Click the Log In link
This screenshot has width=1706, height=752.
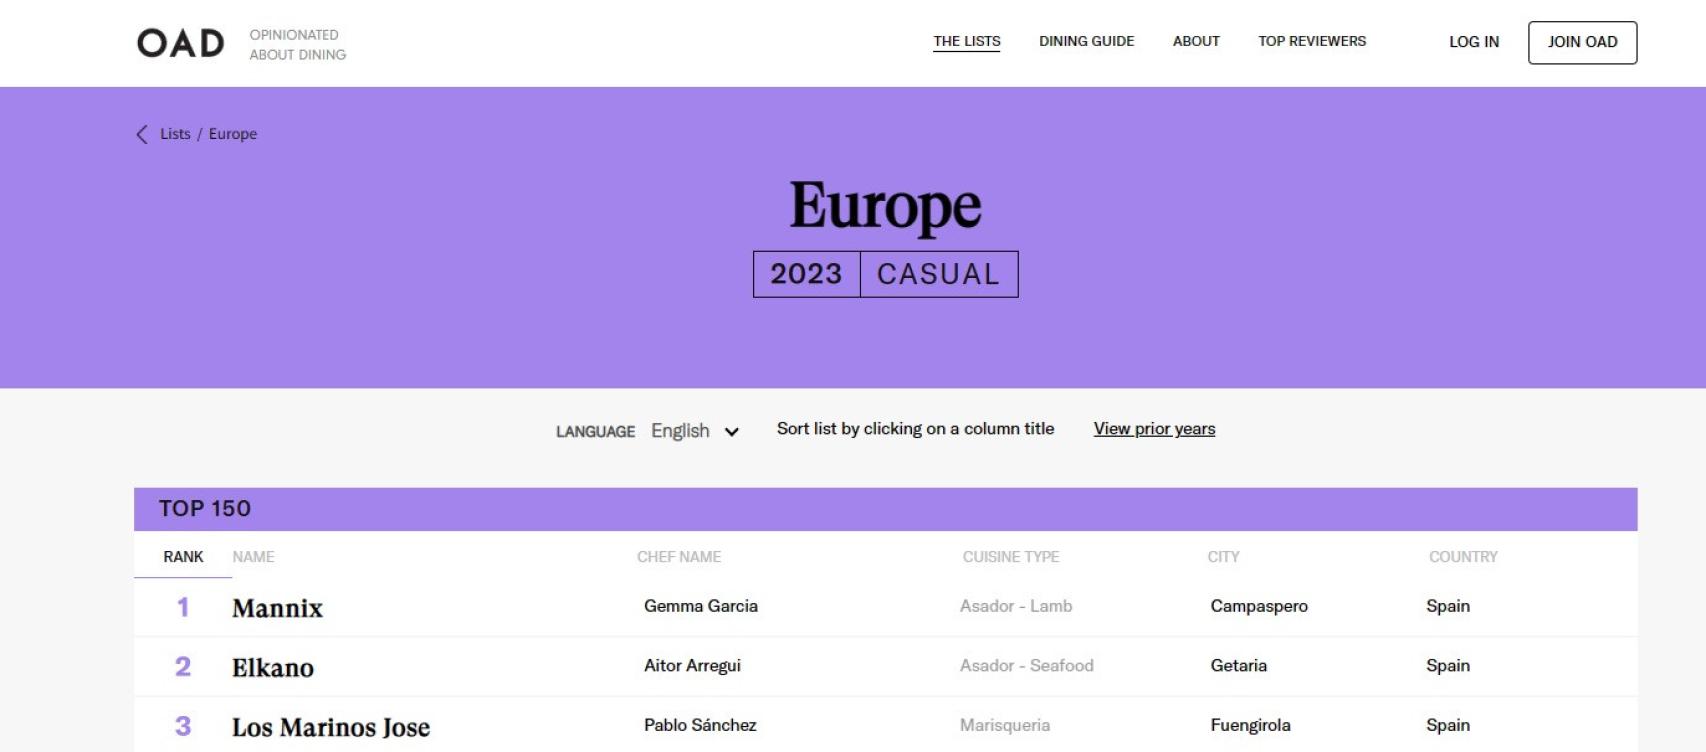(x=1474, y=42)
